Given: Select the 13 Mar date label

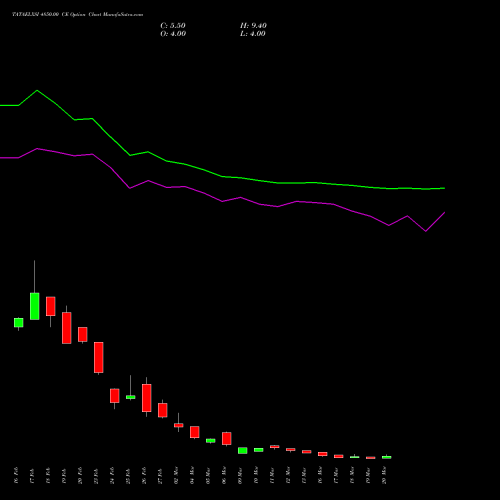Looking at the screenshot, I should point(304,475).
